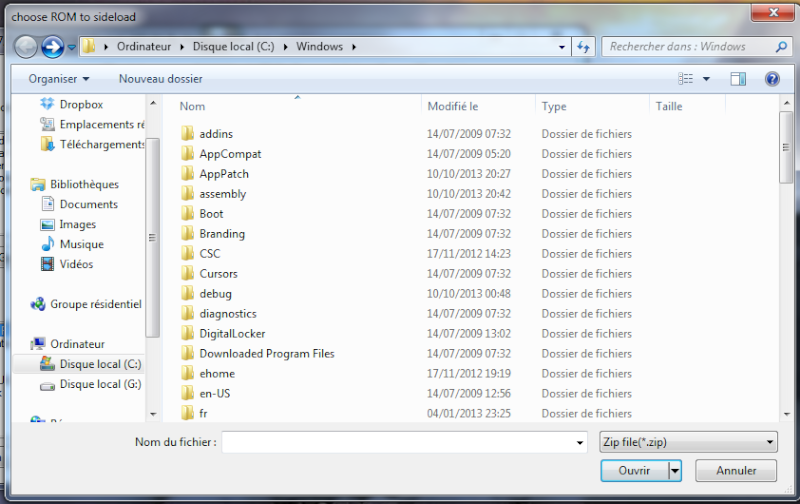Click navigation pane scrollbar down arrow
800x504 pixels.
point(153,414)
